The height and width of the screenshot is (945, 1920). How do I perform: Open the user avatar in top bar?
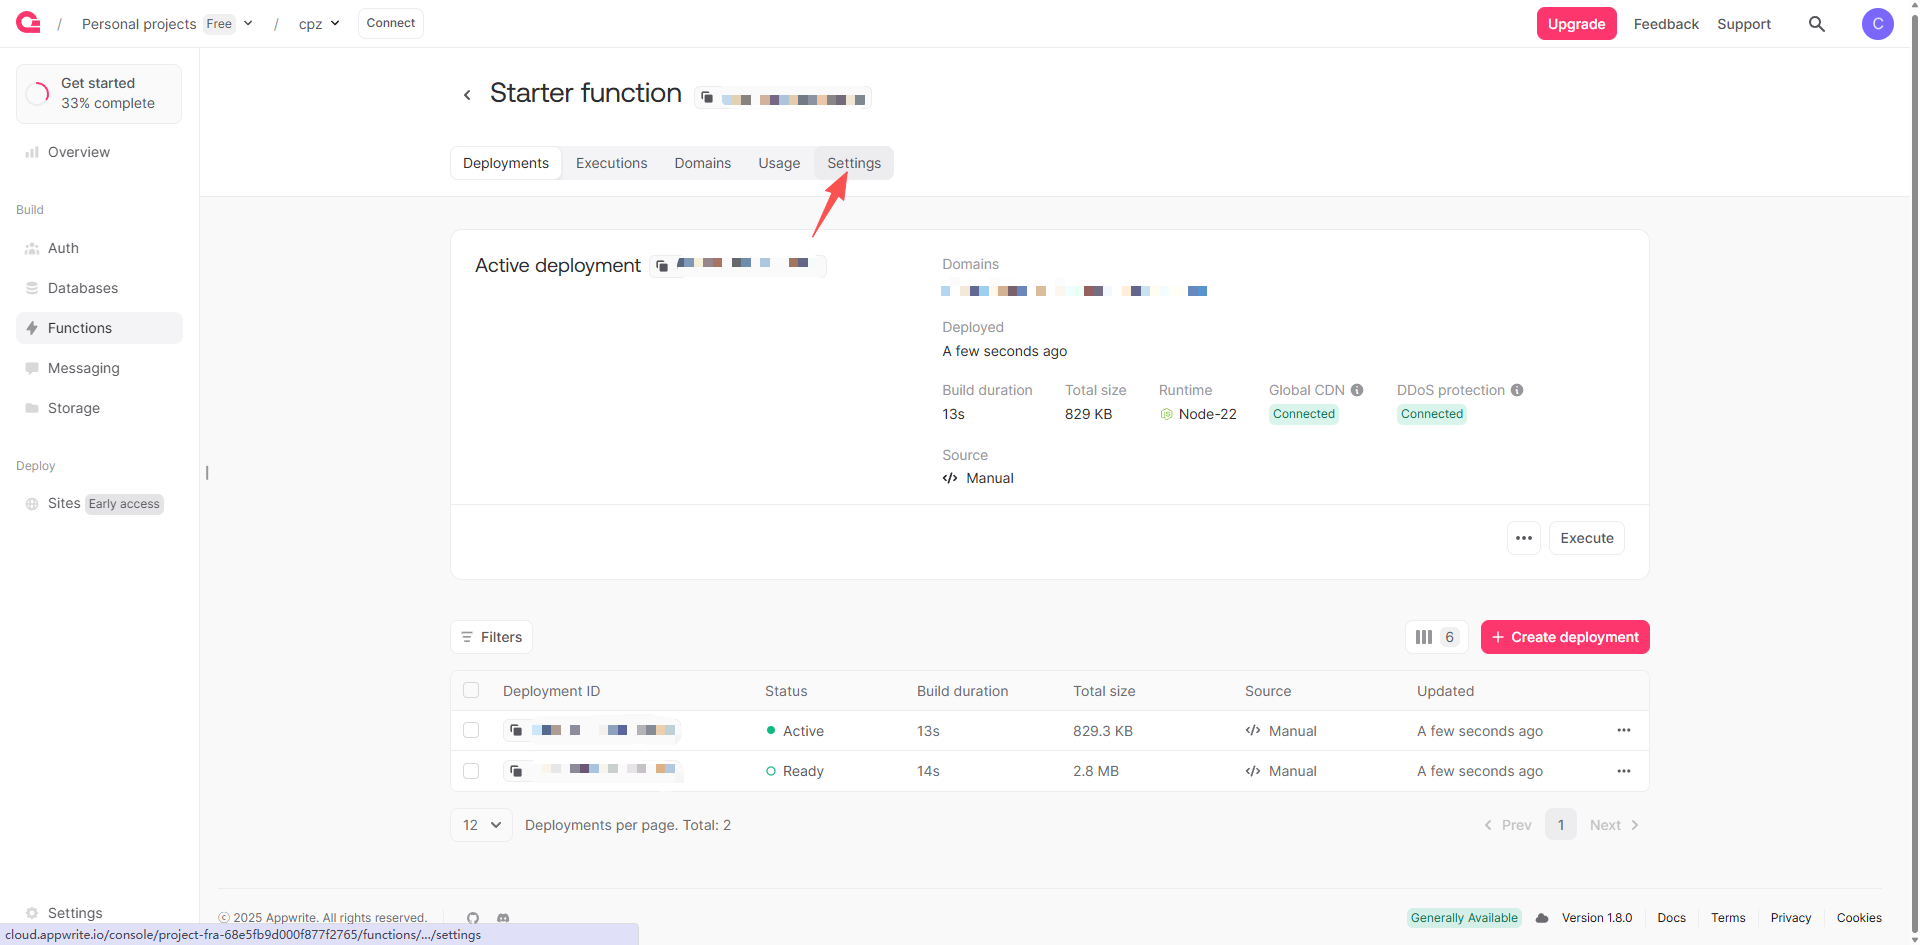coord(1877,24)
